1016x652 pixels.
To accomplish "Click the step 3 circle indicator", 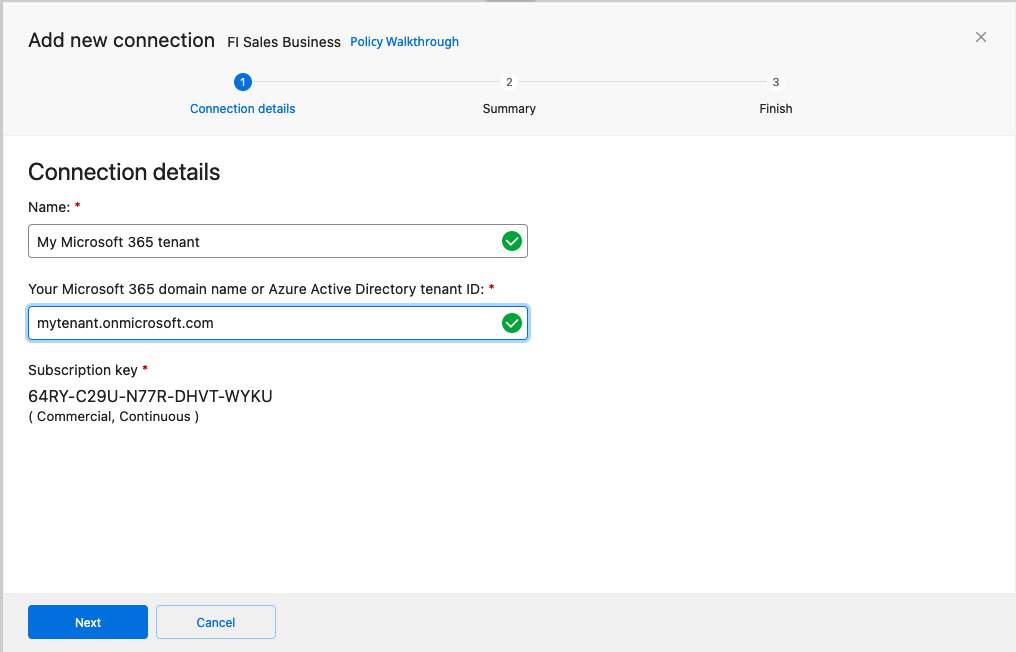I will tap(775, 82).
